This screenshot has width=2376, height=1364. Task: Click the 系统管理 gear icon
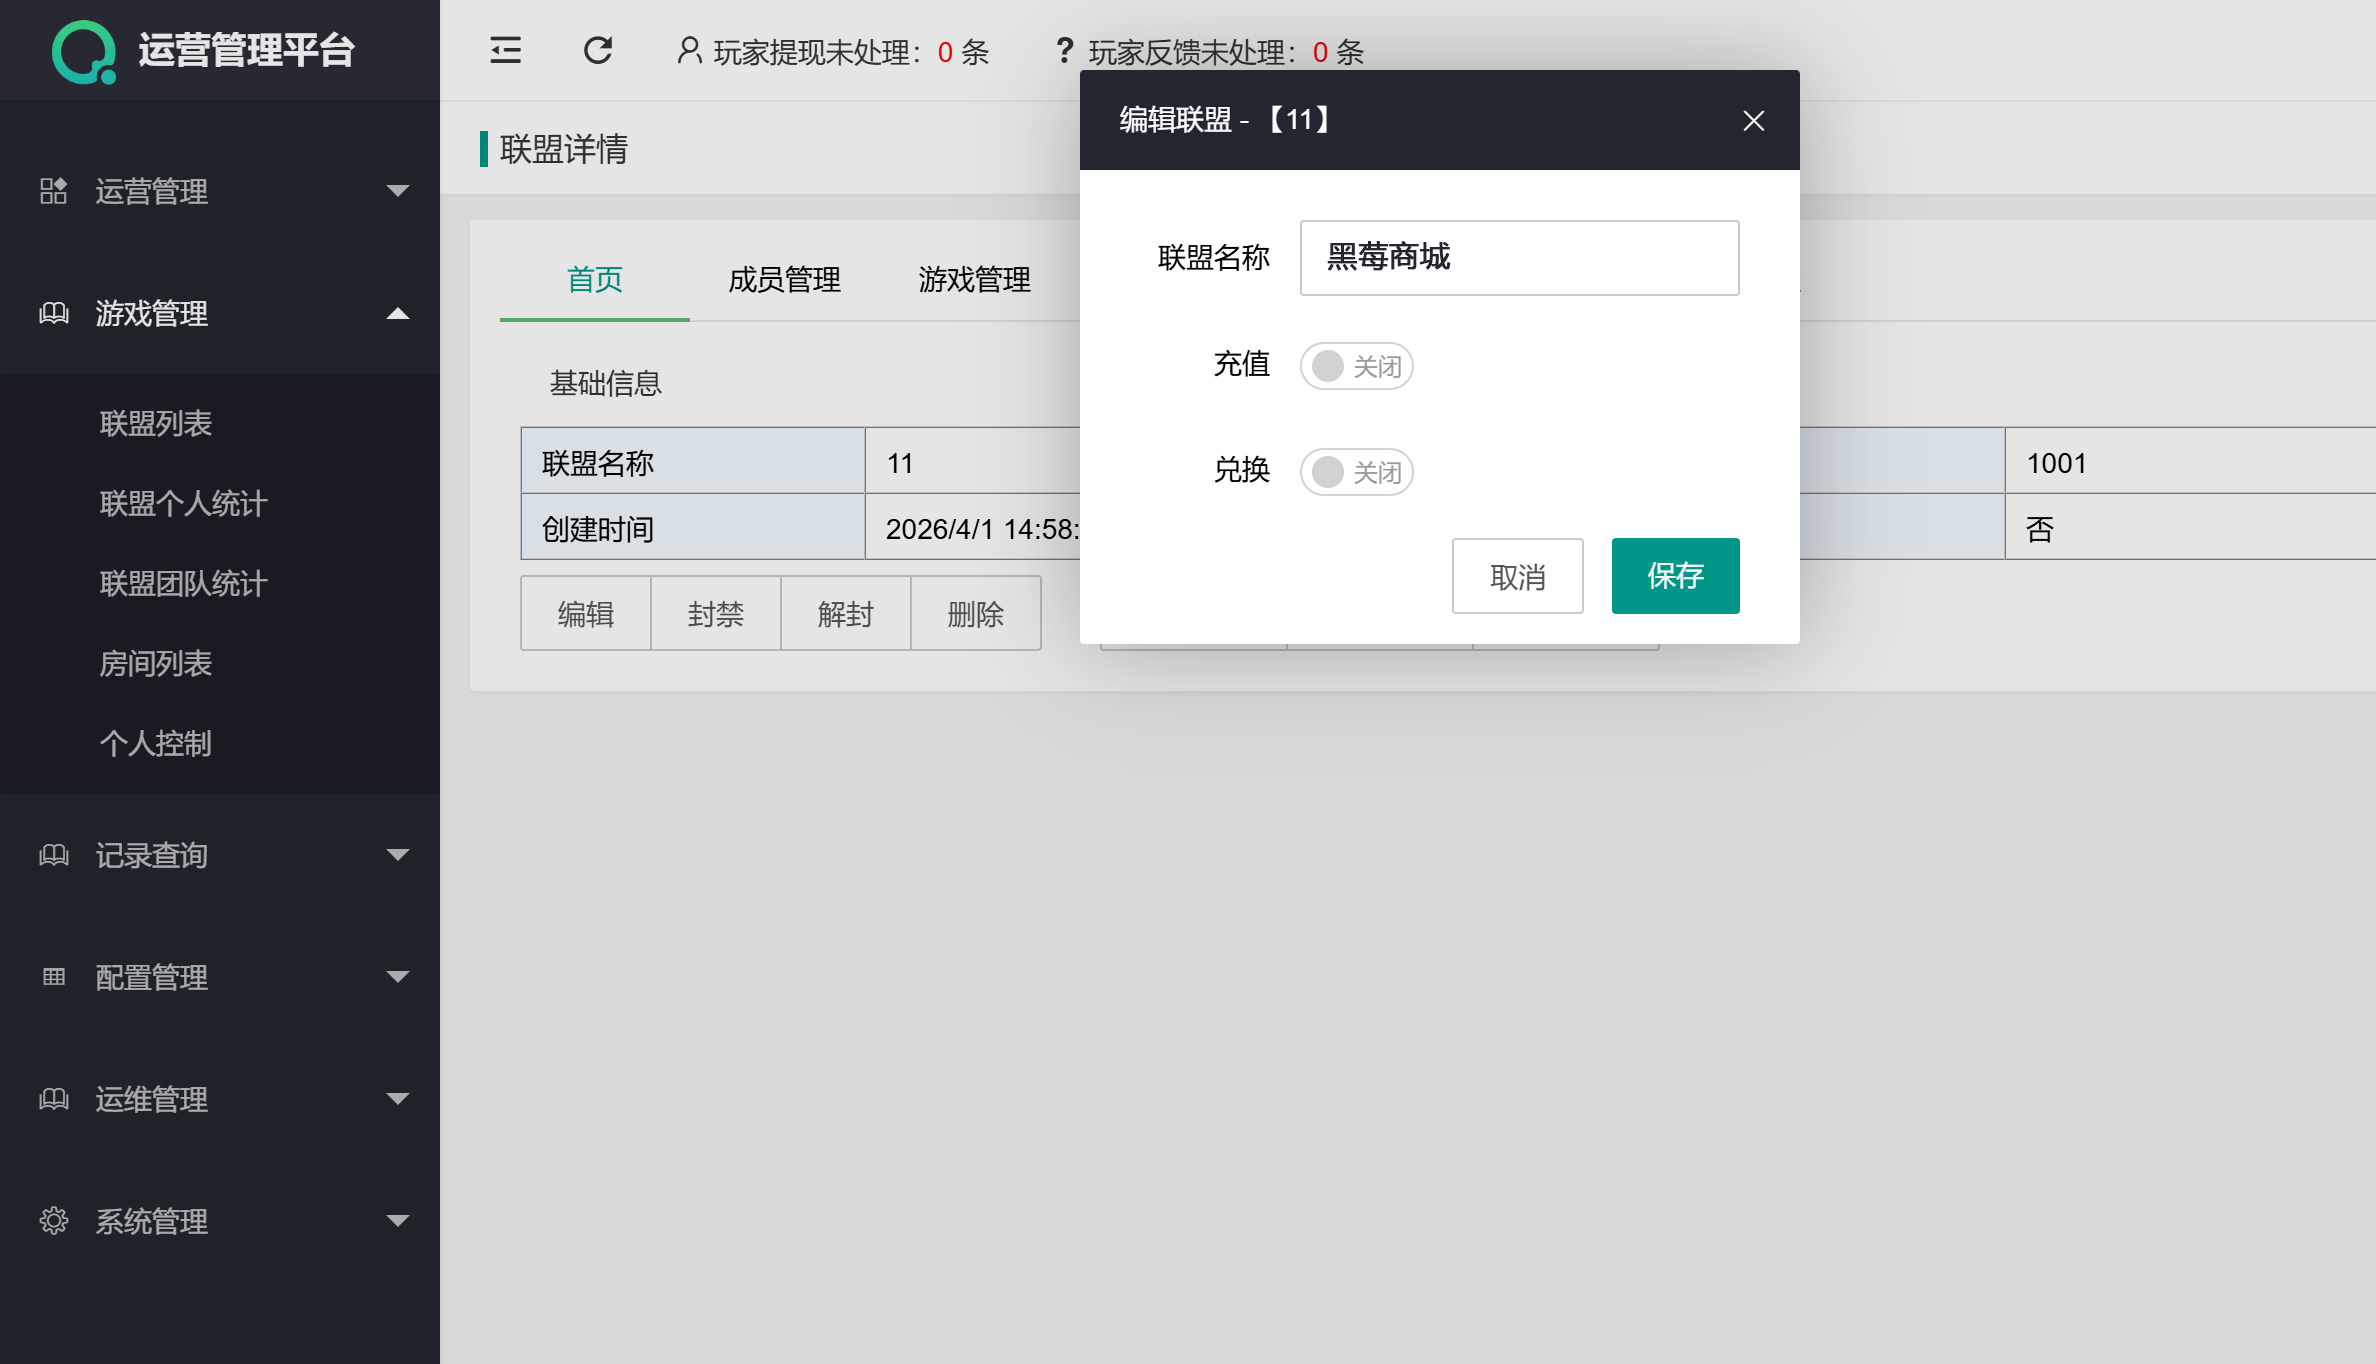pos(54,1221)
